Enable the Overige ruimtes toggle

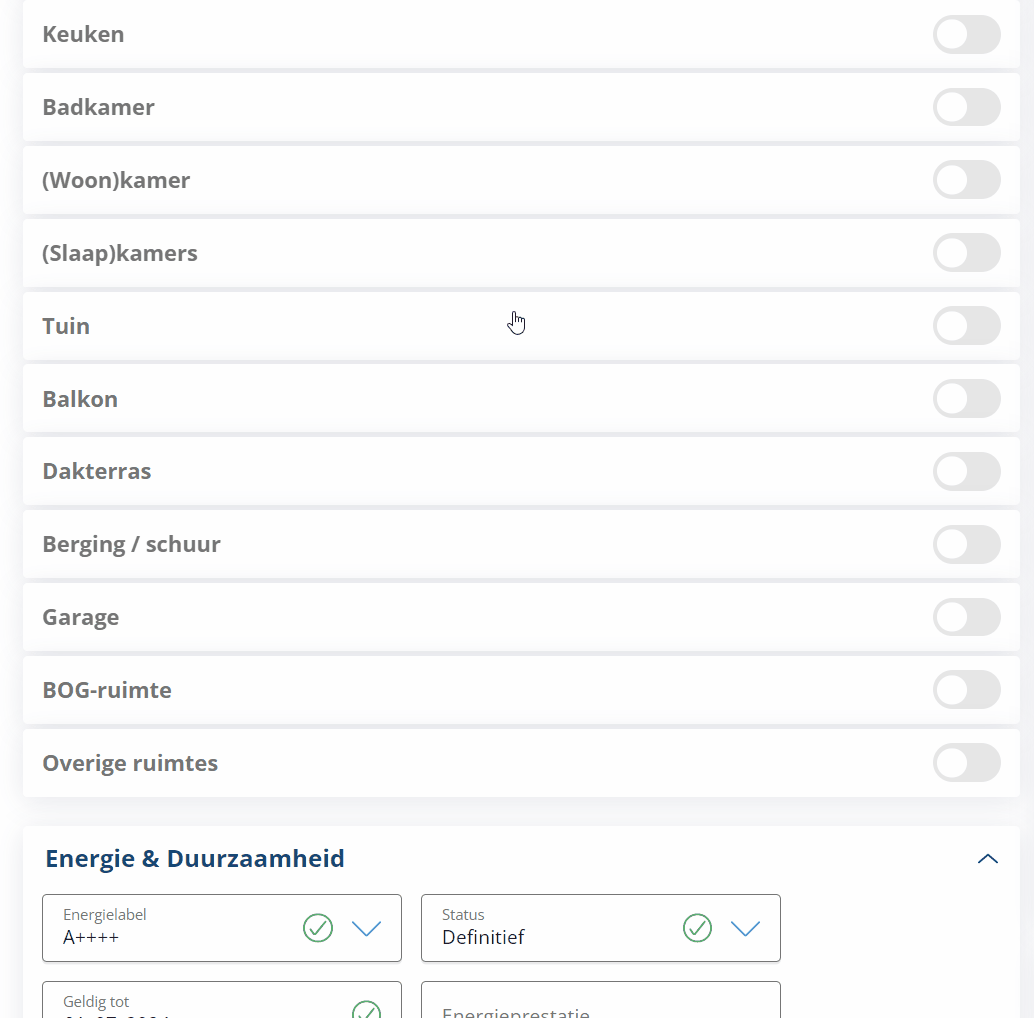coord(966,763)
